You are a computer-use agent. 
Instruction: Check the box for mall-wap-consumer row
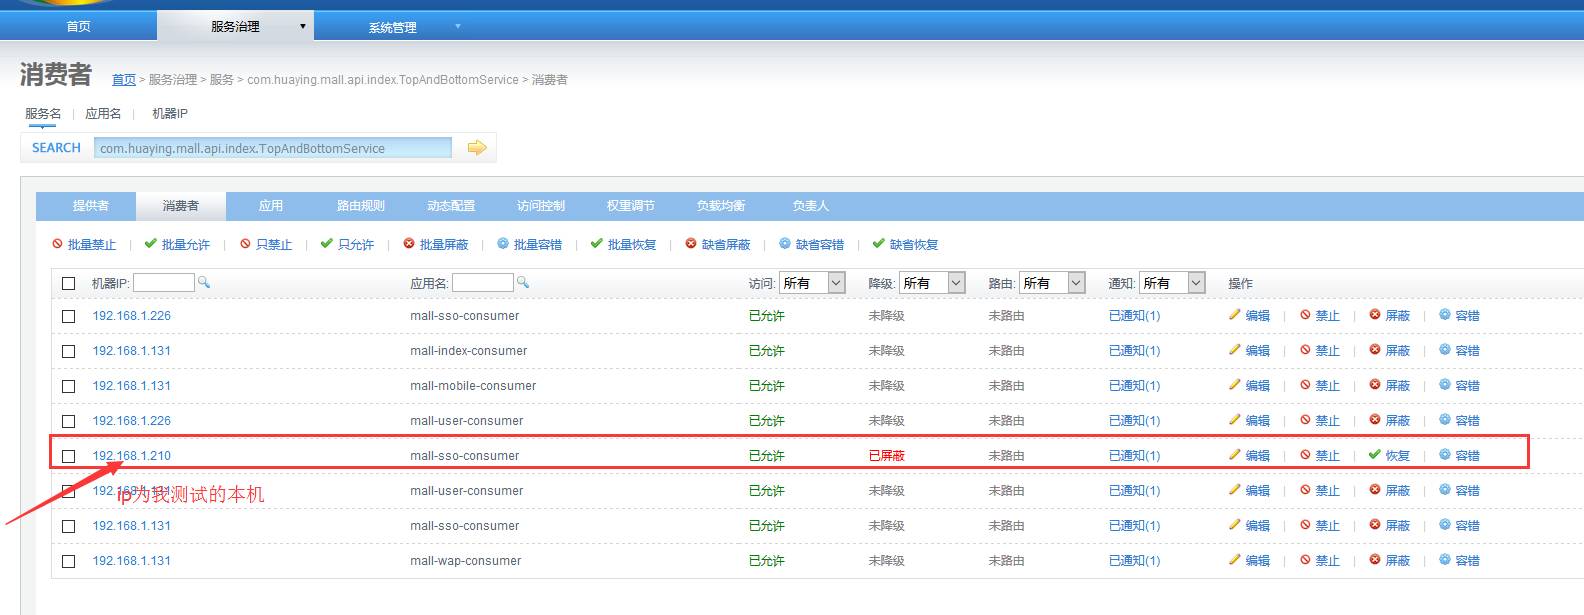[69, 561]
